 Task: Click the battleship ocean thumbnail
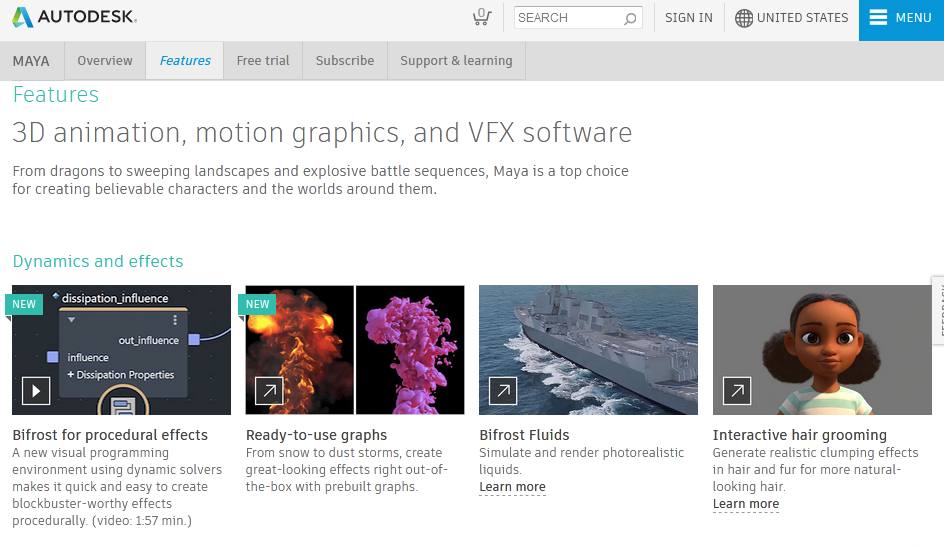click(x=588, y=350)
